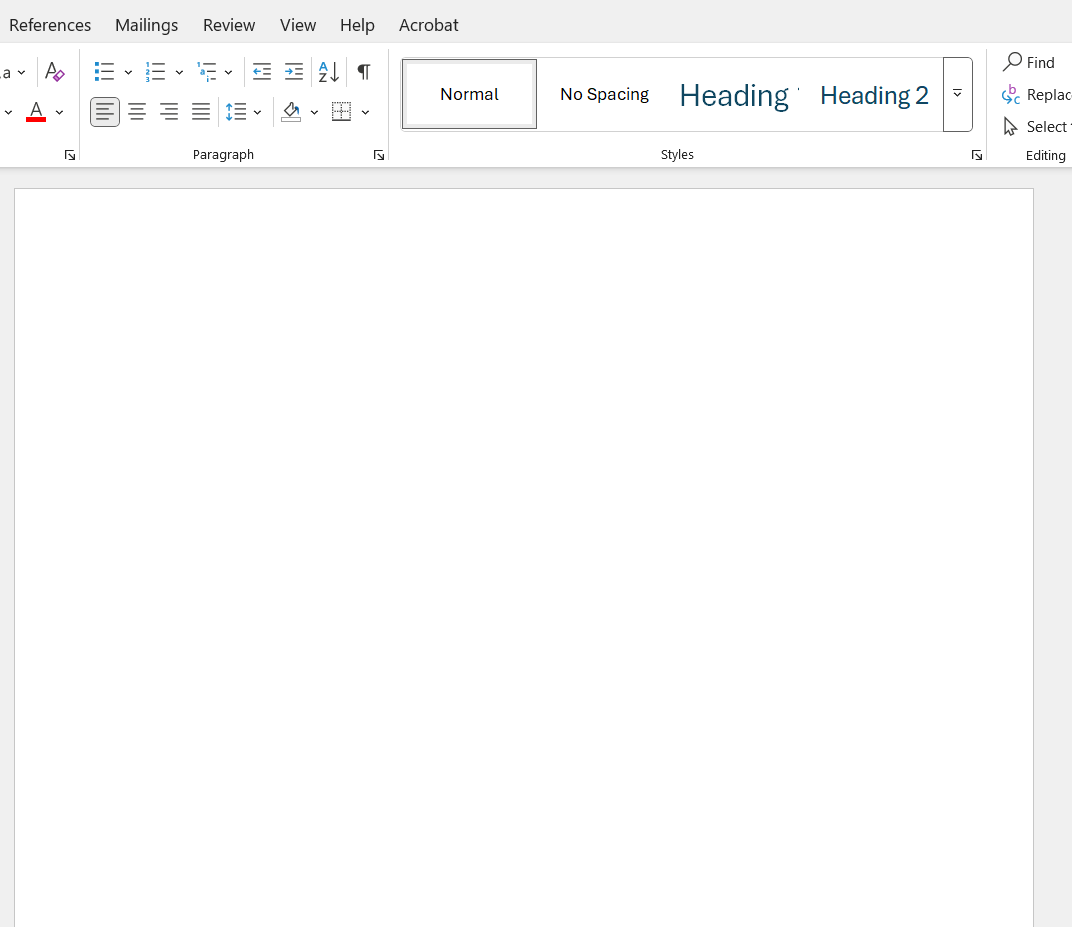Apply shading paint bucket
This screenshot has height=927, width=1072.
click(x=292, y=111)
